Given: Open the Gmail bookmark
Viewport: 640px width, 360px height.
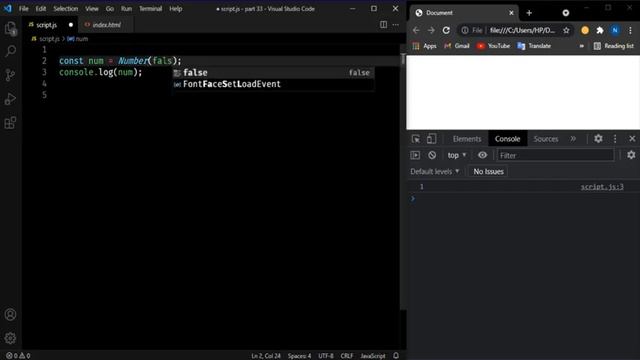Looking at the screenshot, I should click(x=457, y=46).
